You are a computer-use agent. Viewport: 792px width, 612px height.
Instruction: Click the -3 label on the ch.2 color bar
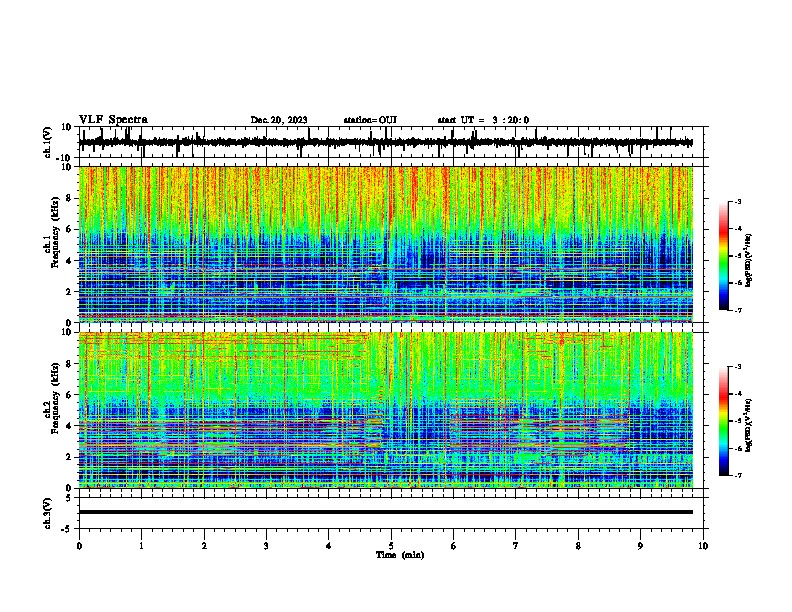coord(737,367)
